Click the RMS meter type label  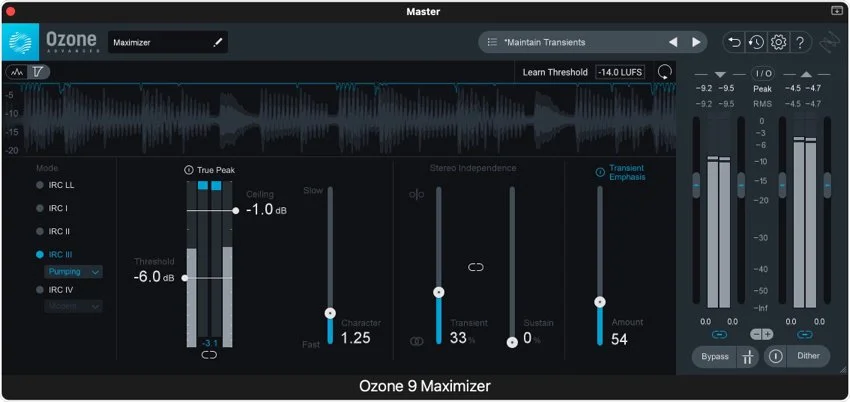tap(762, 103)
